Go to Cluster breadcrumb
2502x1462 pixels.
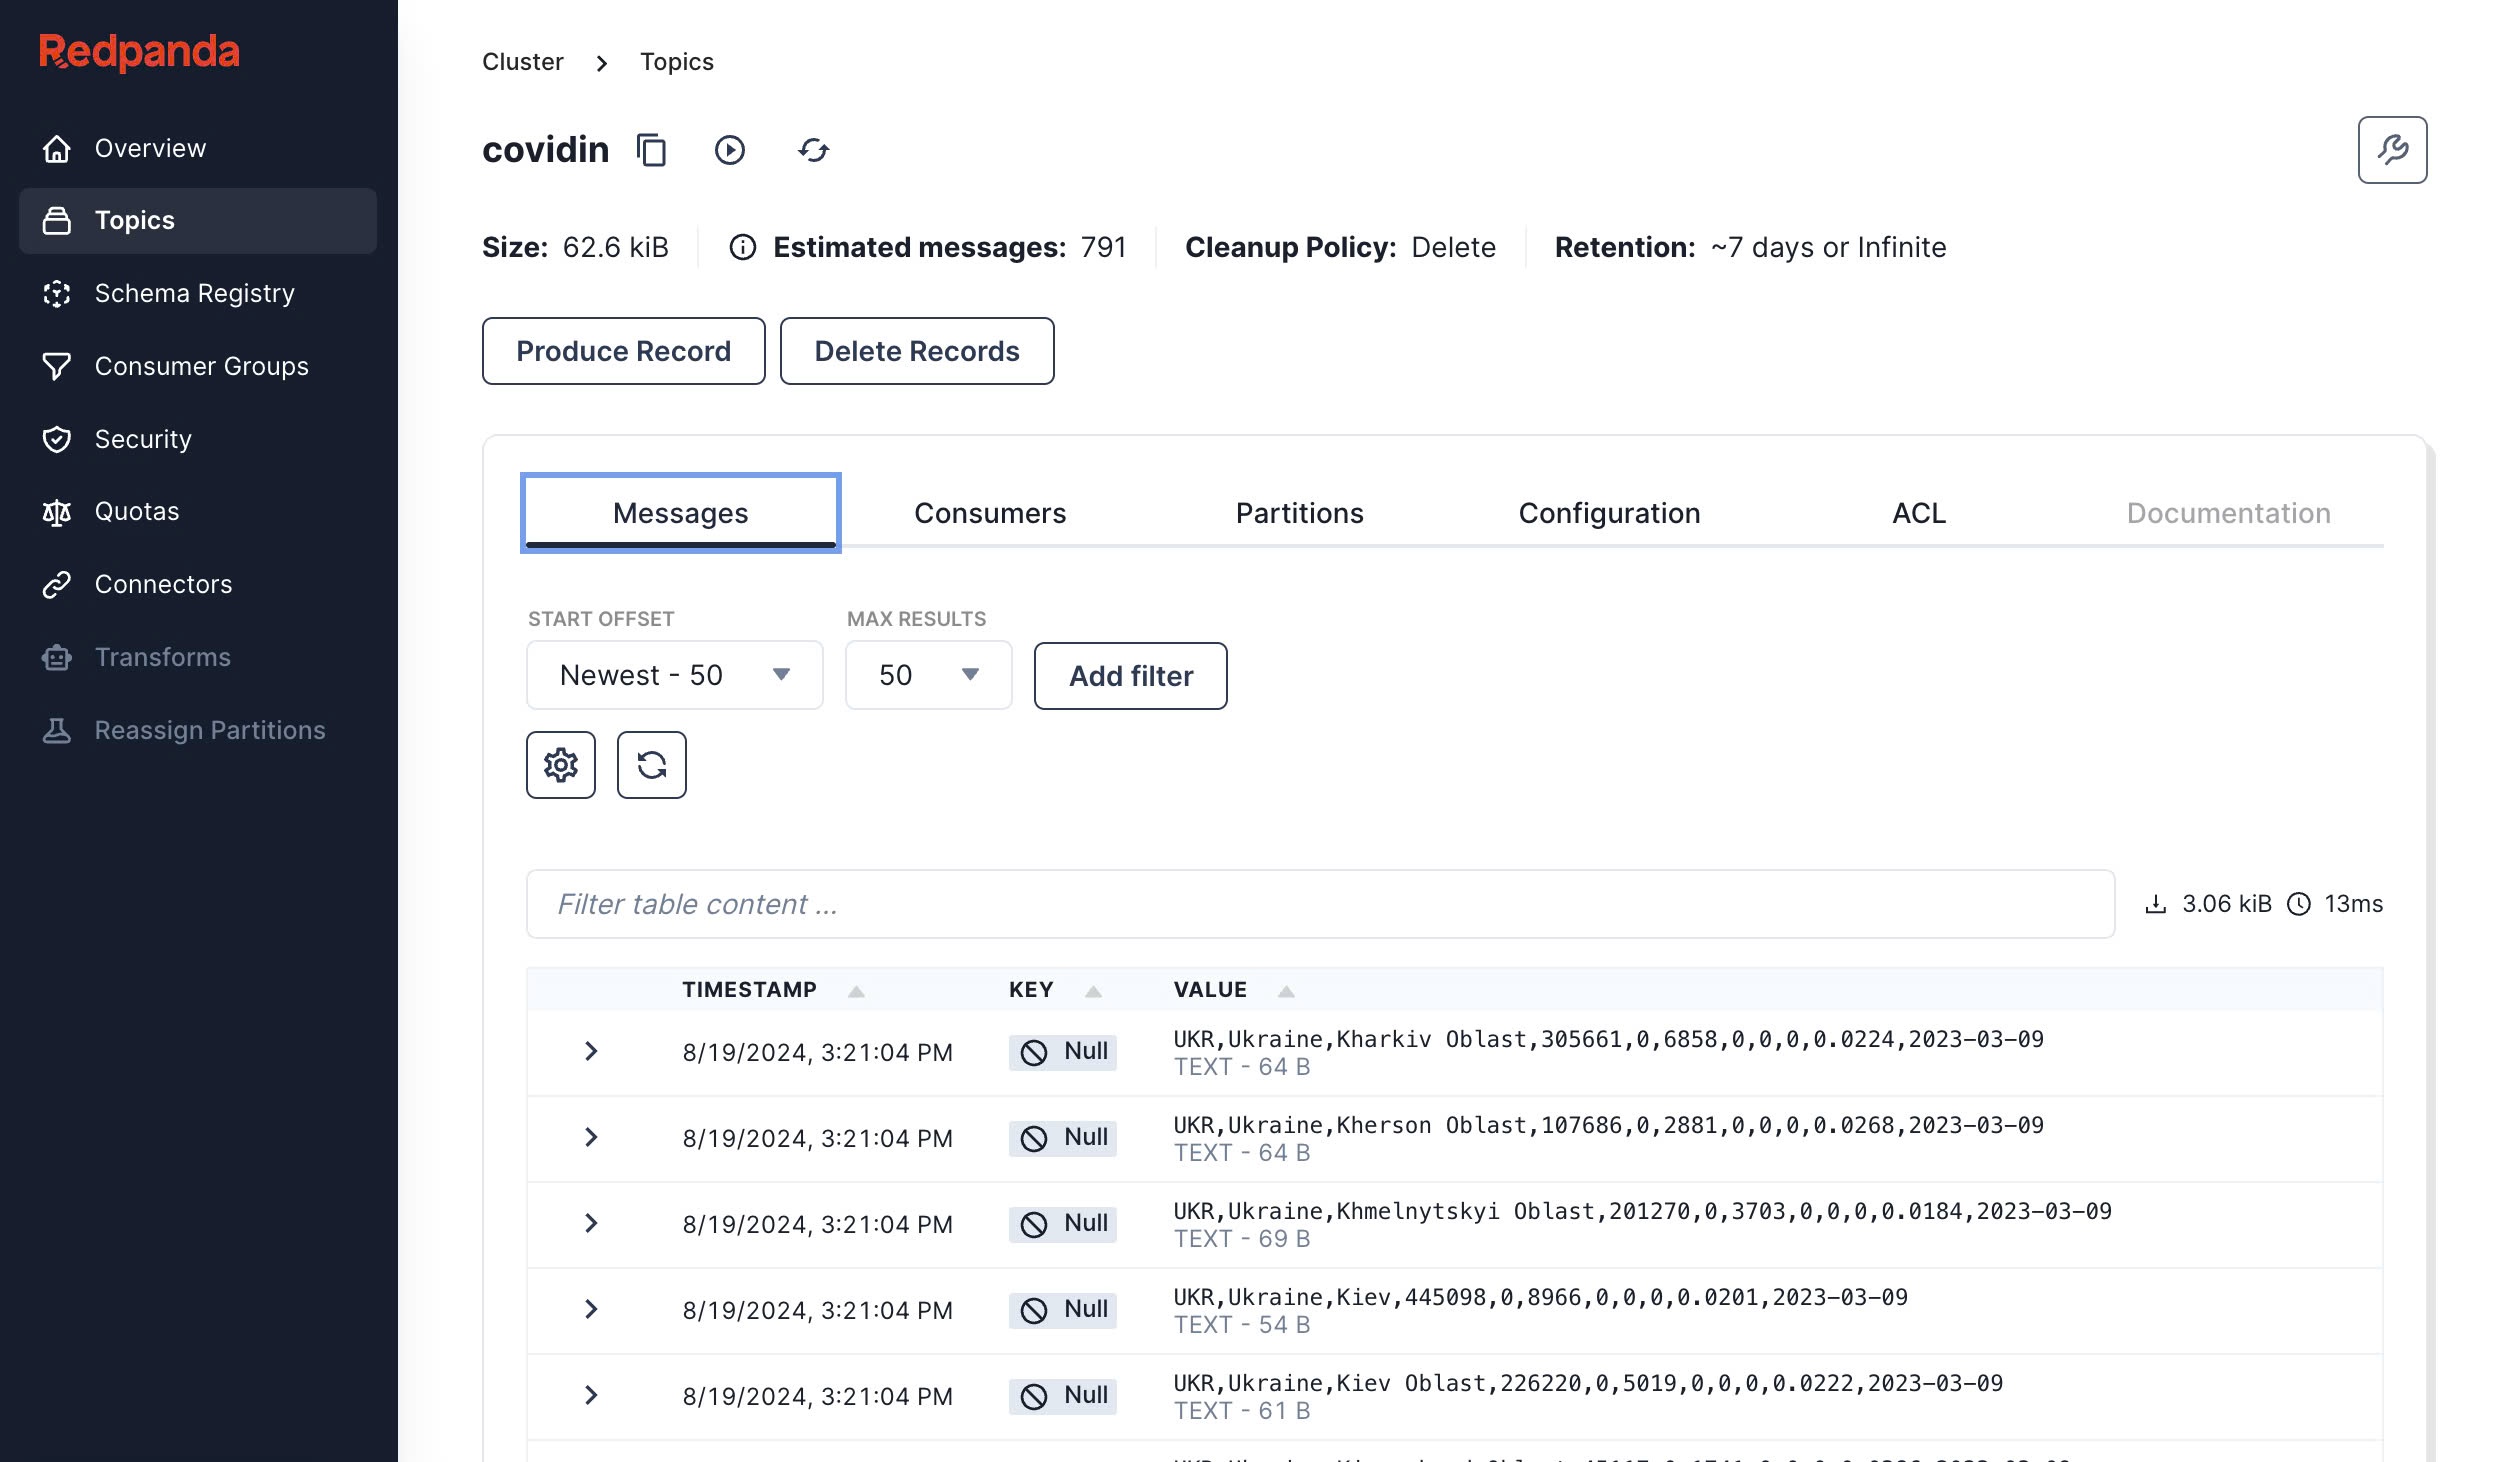[523, 62]
